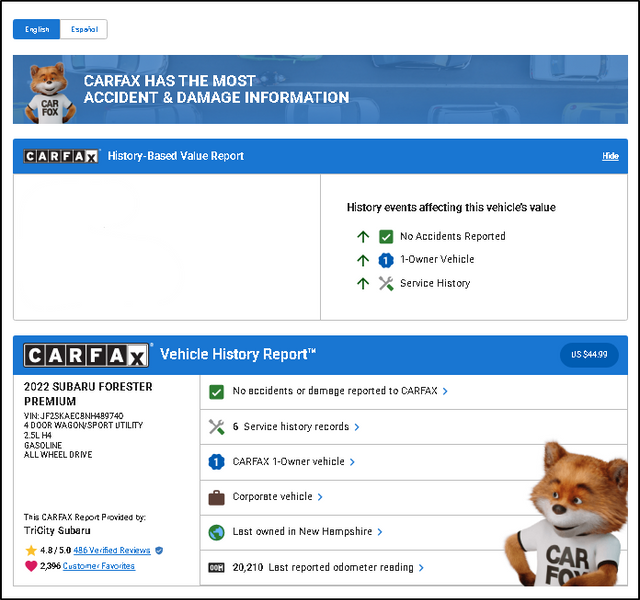Expand chevron after CARFAX 1-Owner vehicle

[352, 462]
